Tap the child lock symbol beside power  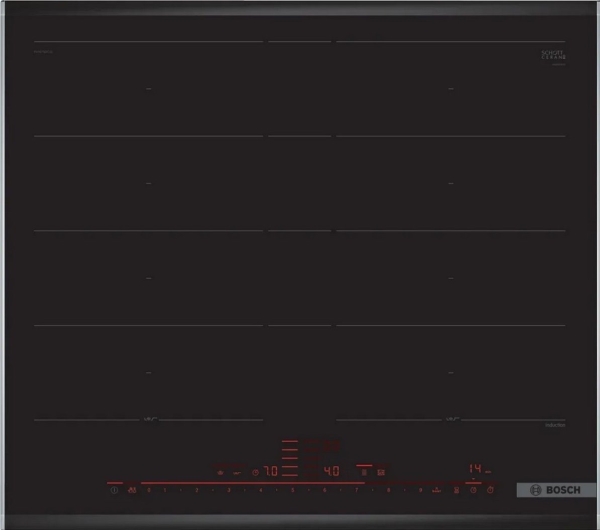pos(132,490)
